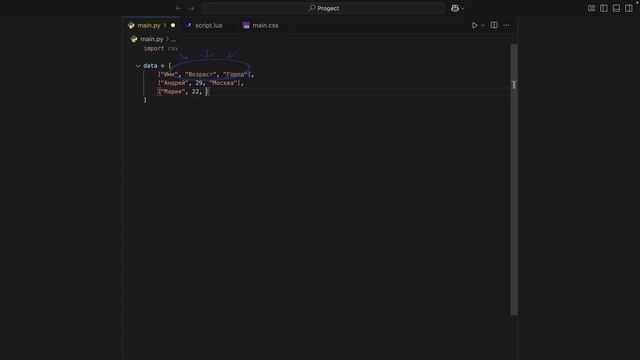Click the 'import' keyword in line one
The image size is (640, 360).
pyautogui.click(x=154, y=48)
